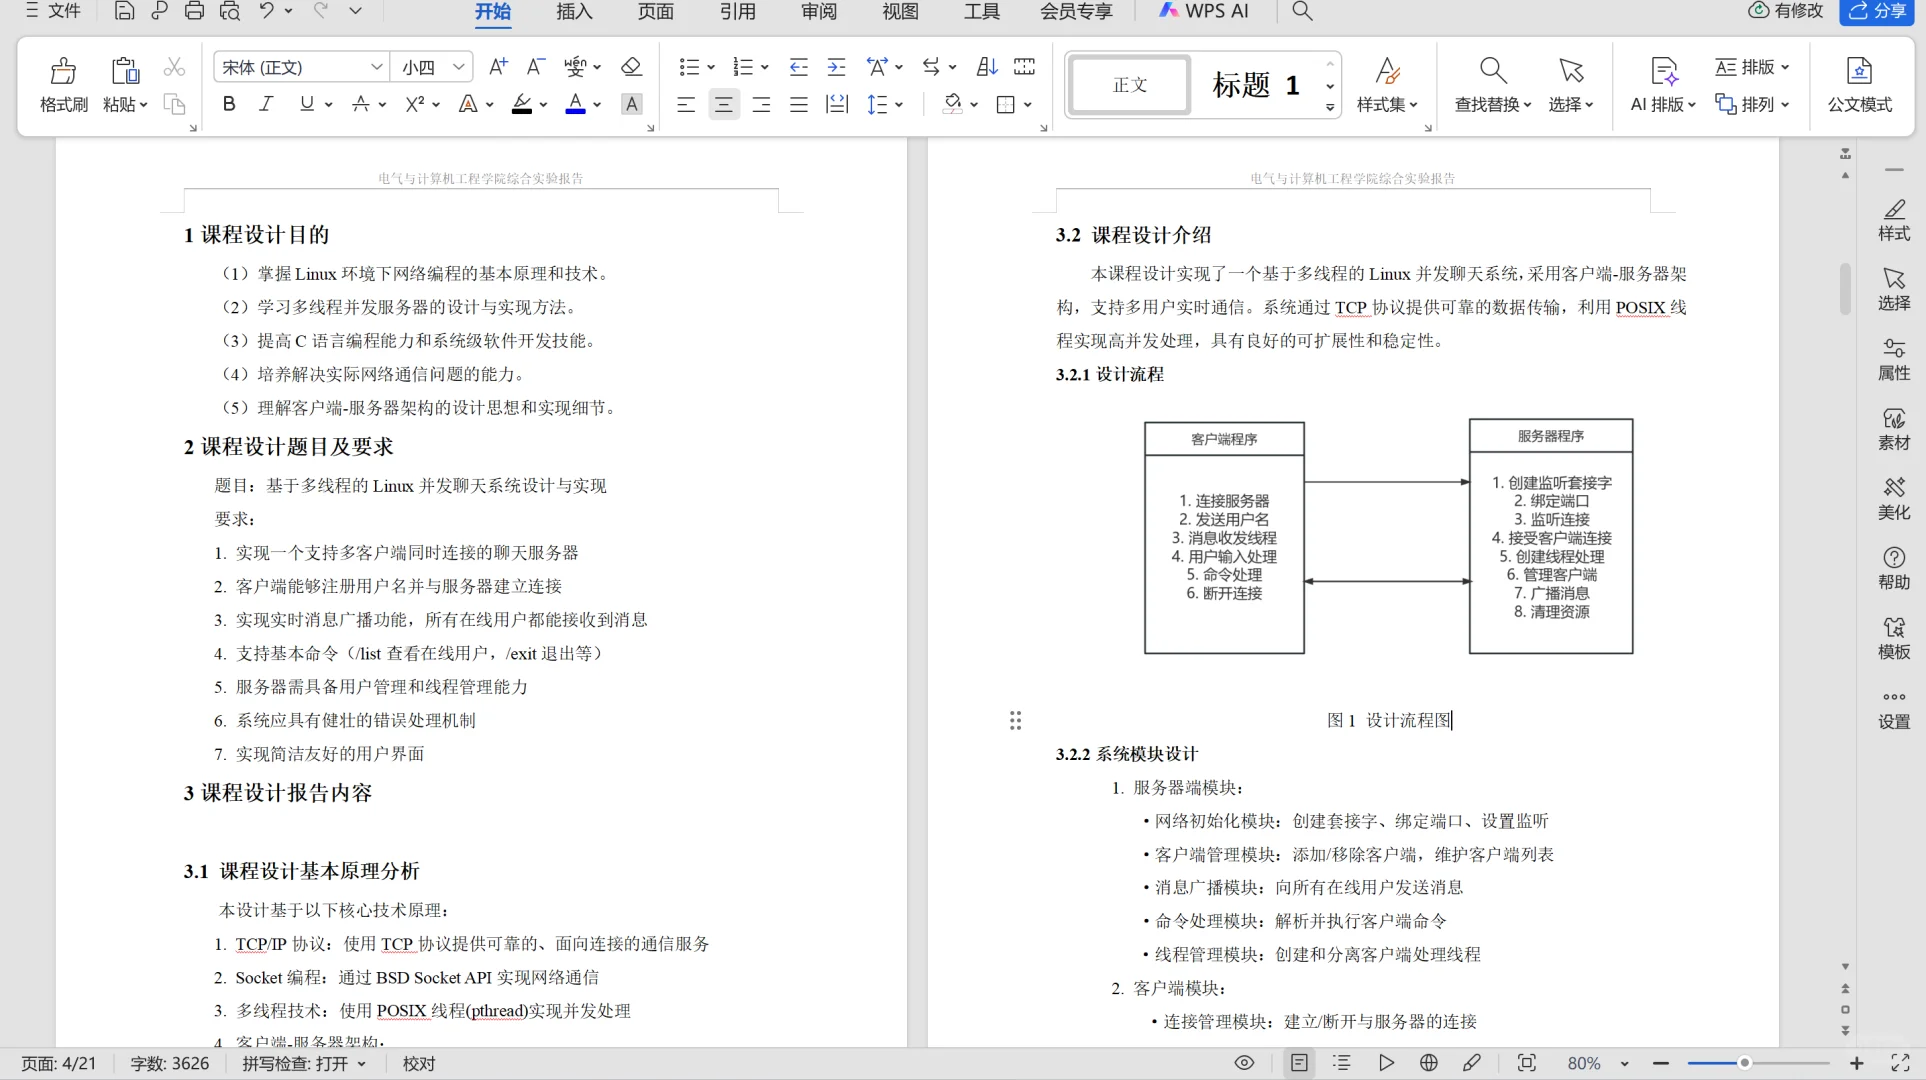1926x1080 pixels.
Task: Toggle center alignment for the paragraph
Action: pyautogui.click(x=723, y=104)
